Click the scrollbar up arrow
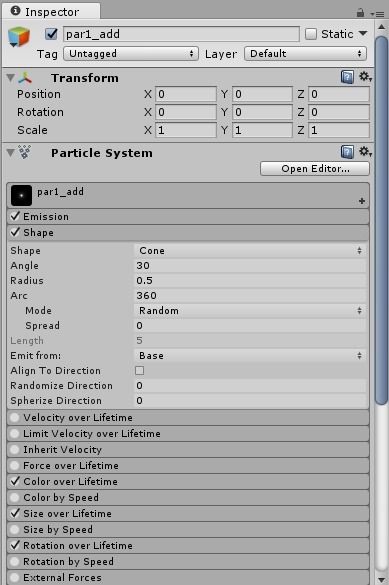The image size is (389, 585). (381, 27)
